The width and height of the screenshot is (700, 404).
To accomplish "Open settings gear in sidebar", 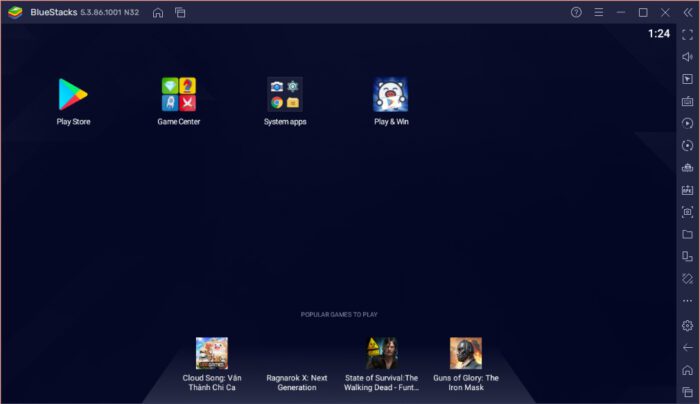I will 688,325.
